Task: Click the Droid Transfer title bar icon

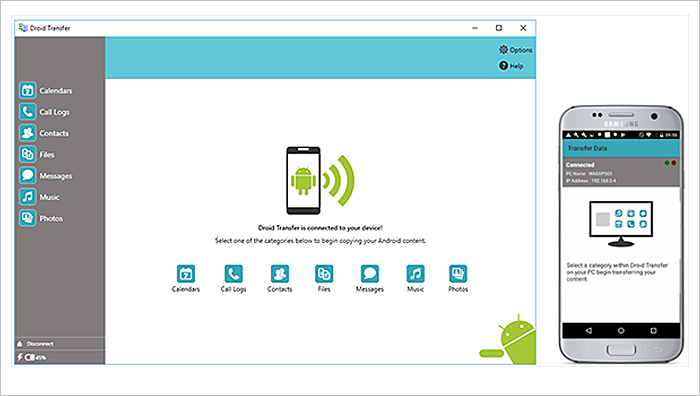Action: point(23,28)
